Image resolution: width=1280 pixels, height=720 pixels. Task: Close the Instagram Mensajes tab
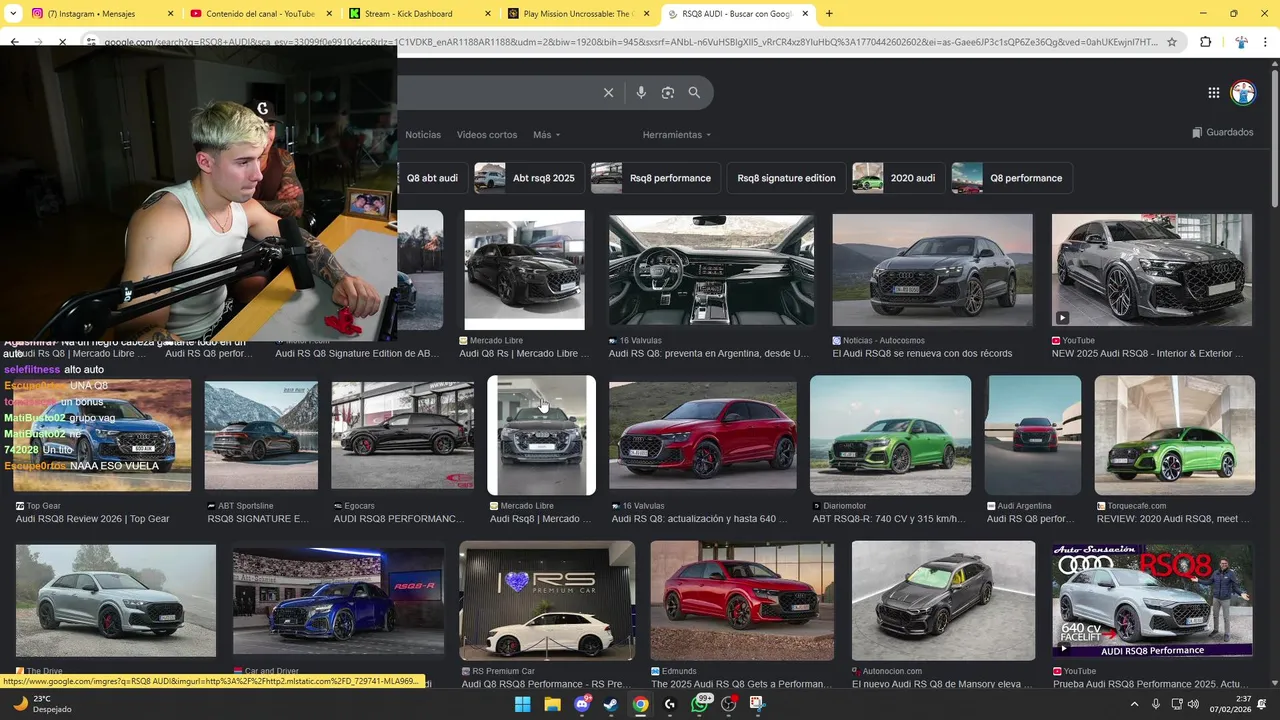[x=170, y=14]
